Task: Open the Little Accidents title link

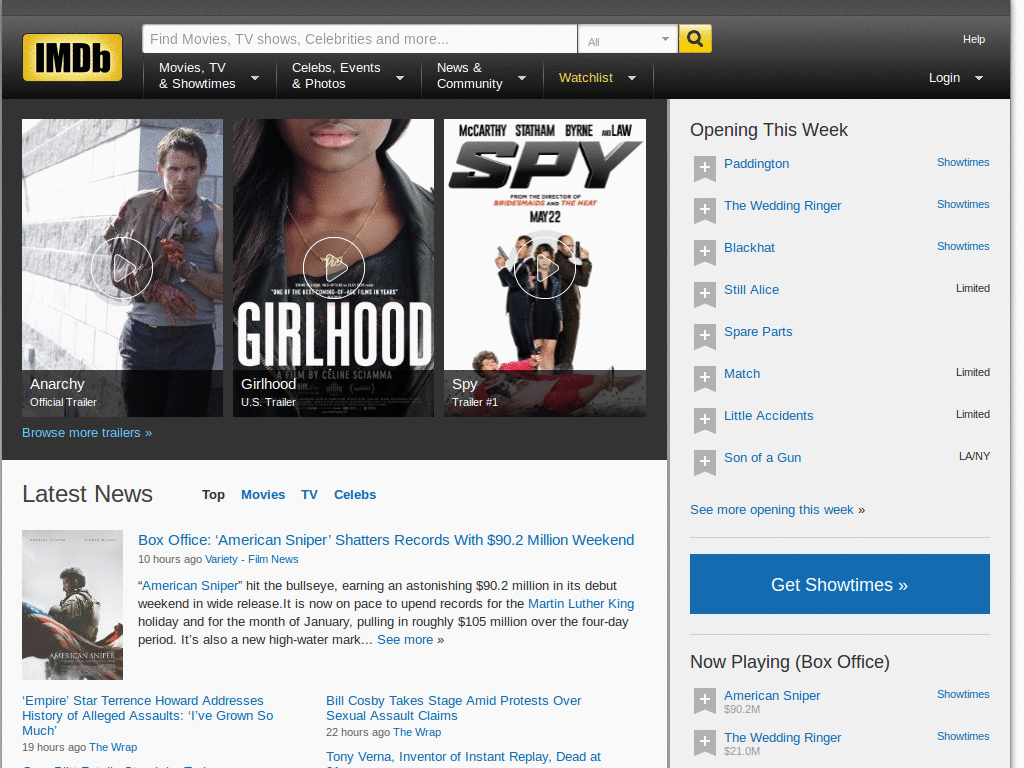Action: [x=768, y=416]
